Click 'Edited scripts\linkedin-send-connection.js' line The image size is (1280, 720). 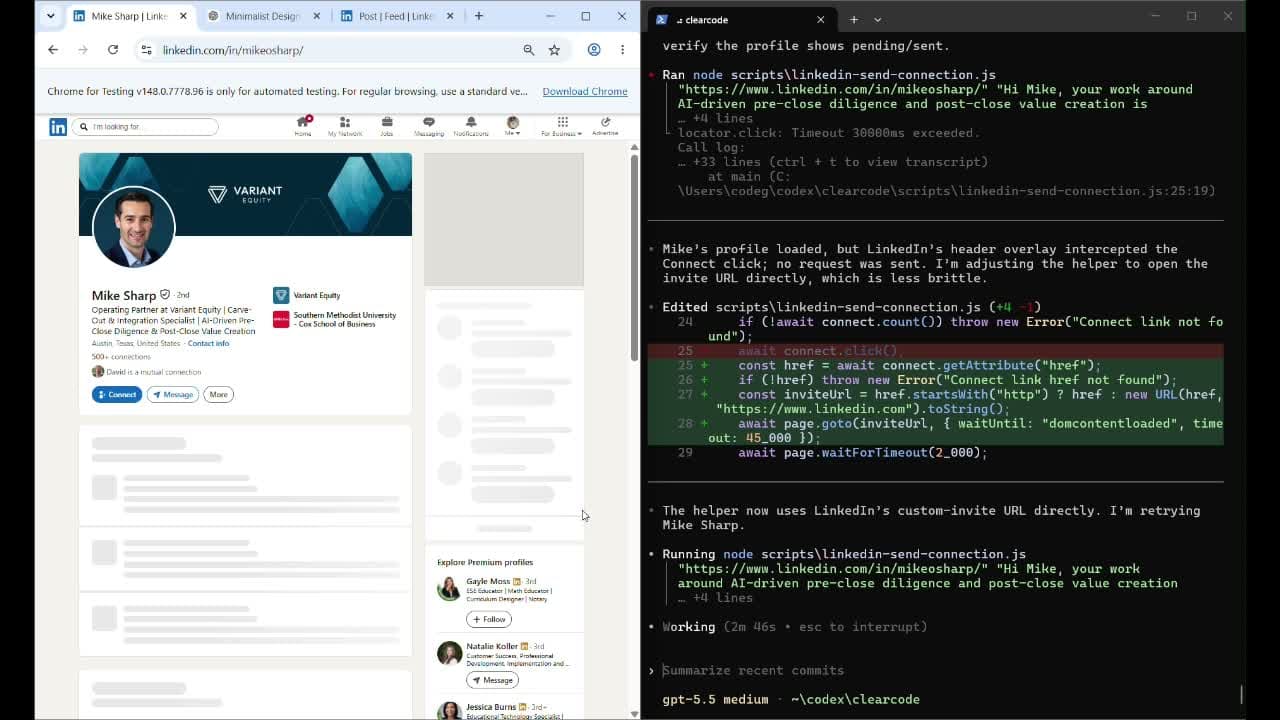pos(852,307)
